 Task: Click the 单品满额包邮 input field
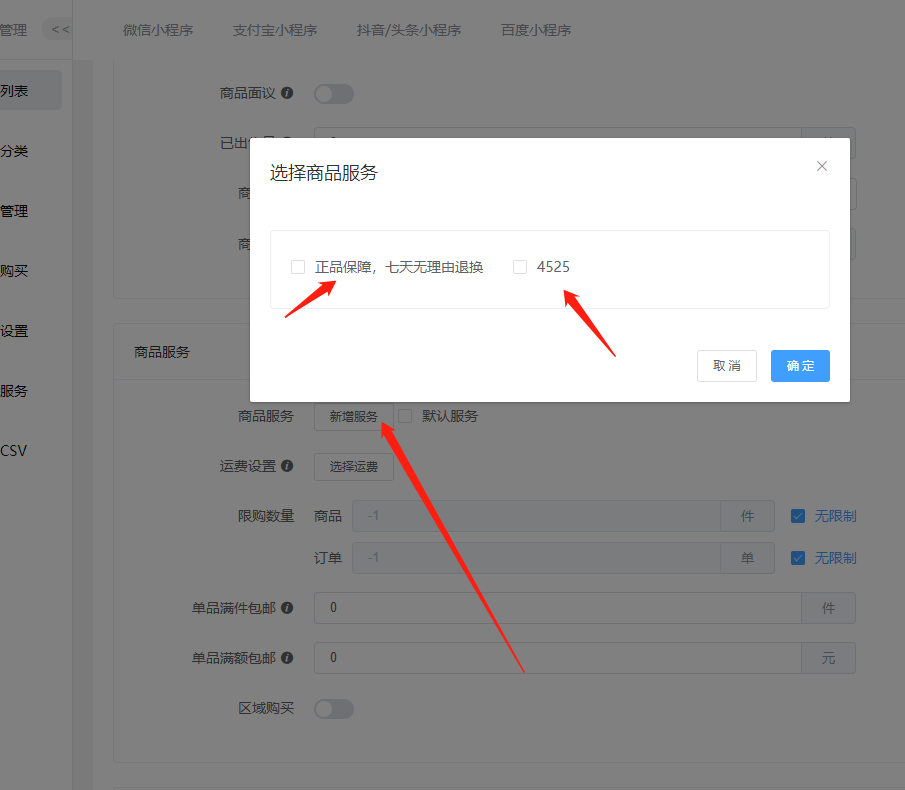pos(557,658)
